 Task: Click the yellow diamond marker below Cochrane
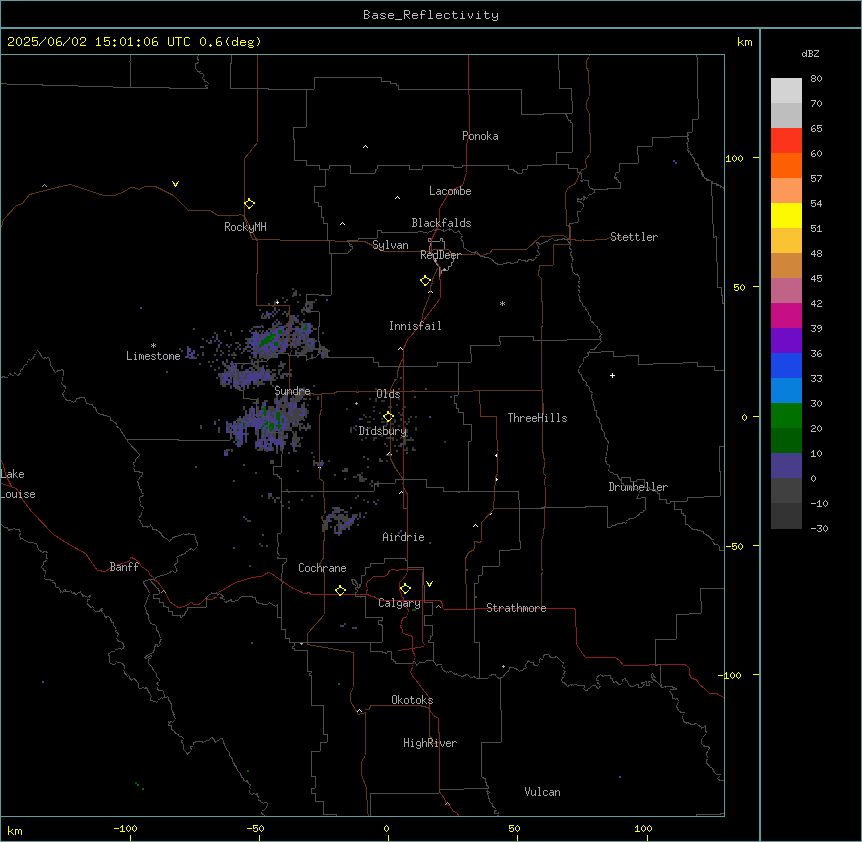pos(340,590)
